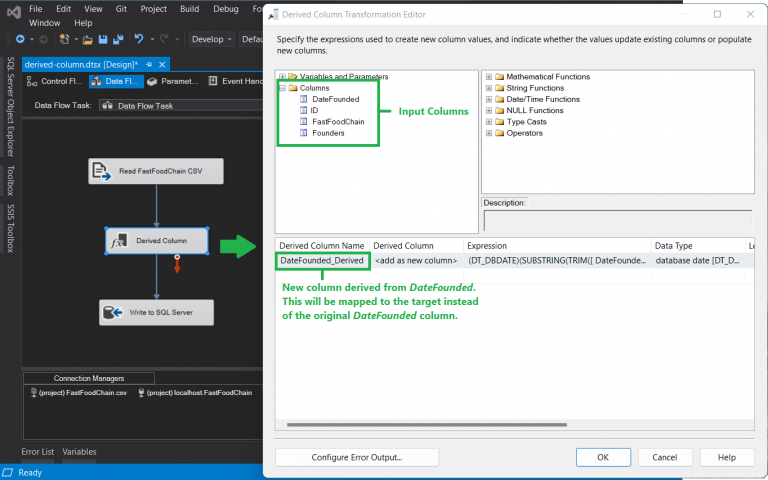
Task: Expand the Mathematical Functions folder
Action: [489, 76]
